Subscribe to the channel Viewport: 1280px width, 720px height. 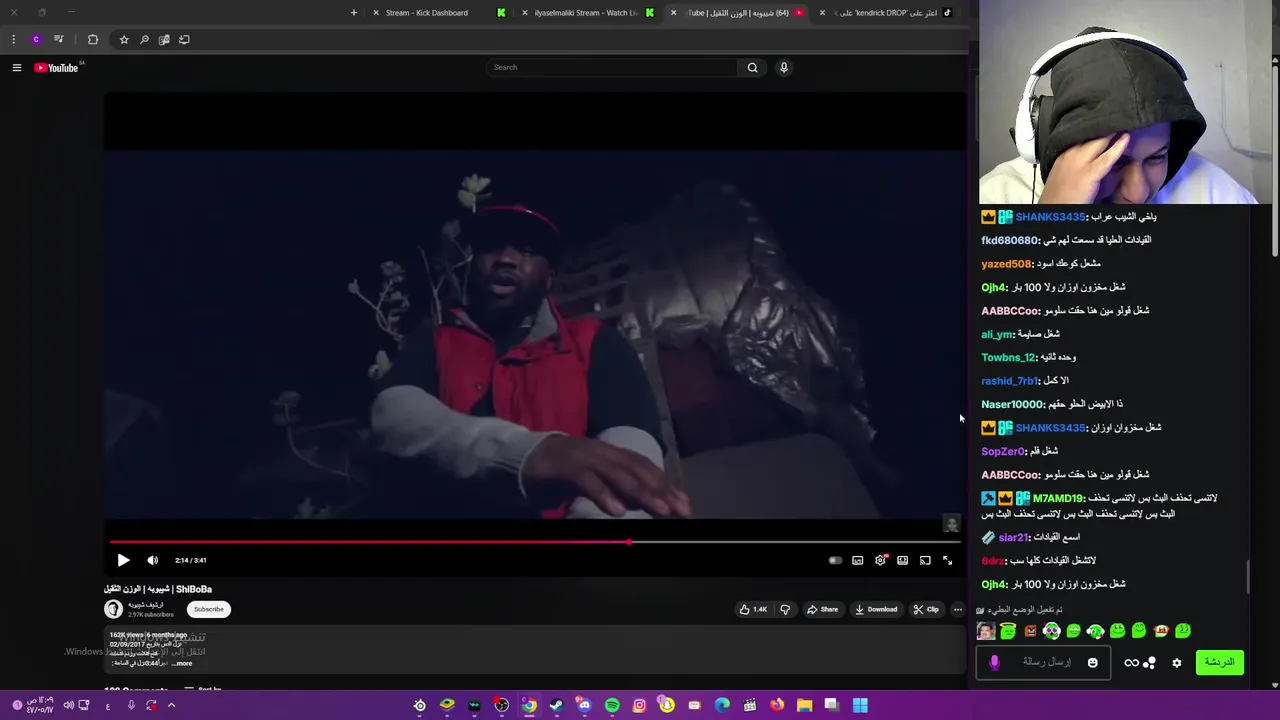(x=209, y=609)
